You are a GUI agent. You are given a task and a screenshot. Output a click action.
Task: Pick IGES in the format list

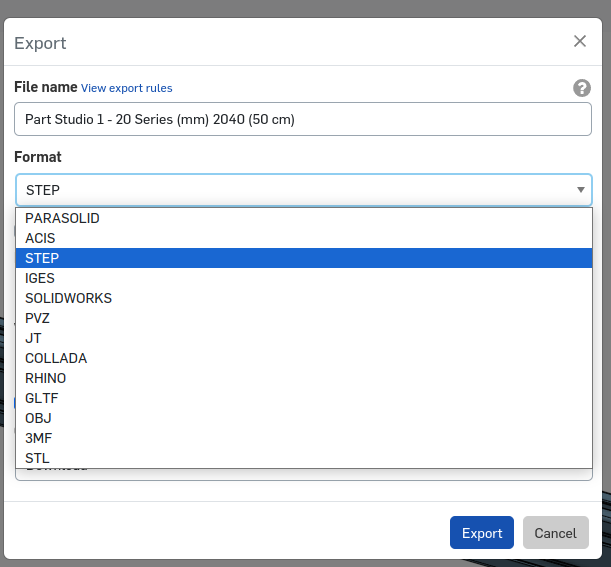click(304, 278)
